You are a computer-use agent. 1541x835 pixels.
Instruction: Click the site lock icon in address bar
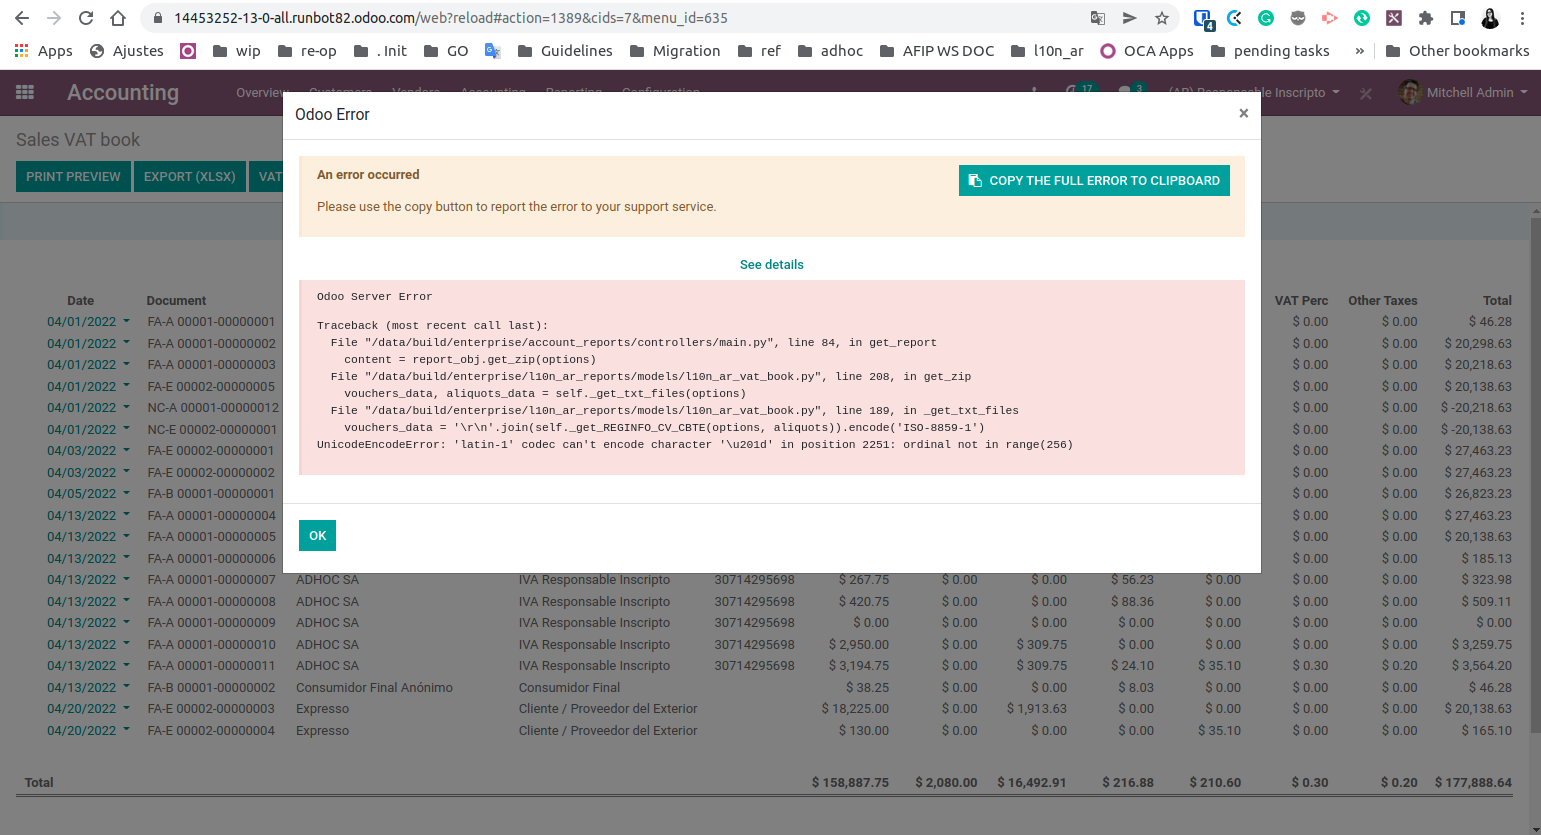[157, 18]
